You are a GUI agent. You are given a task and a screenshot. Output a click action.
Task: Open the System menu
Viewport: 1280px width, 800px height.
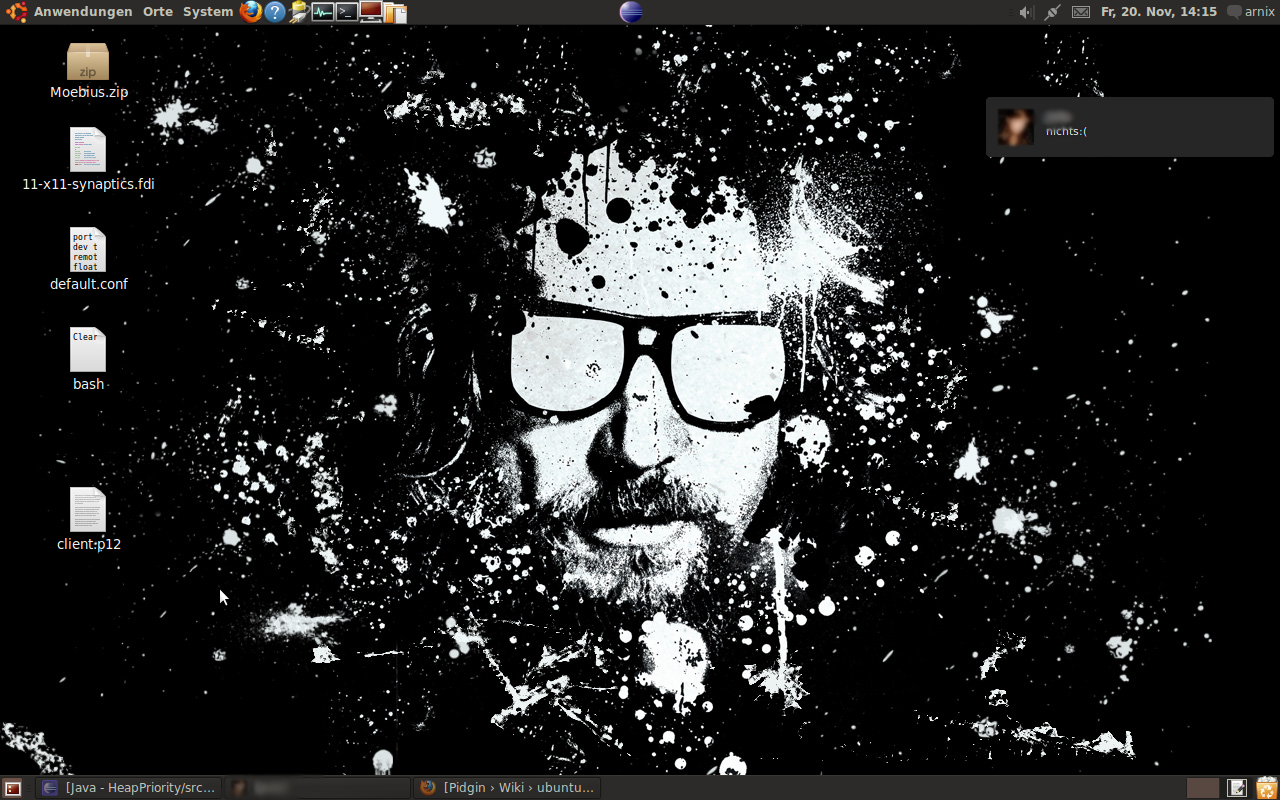(x=208, y=12)
